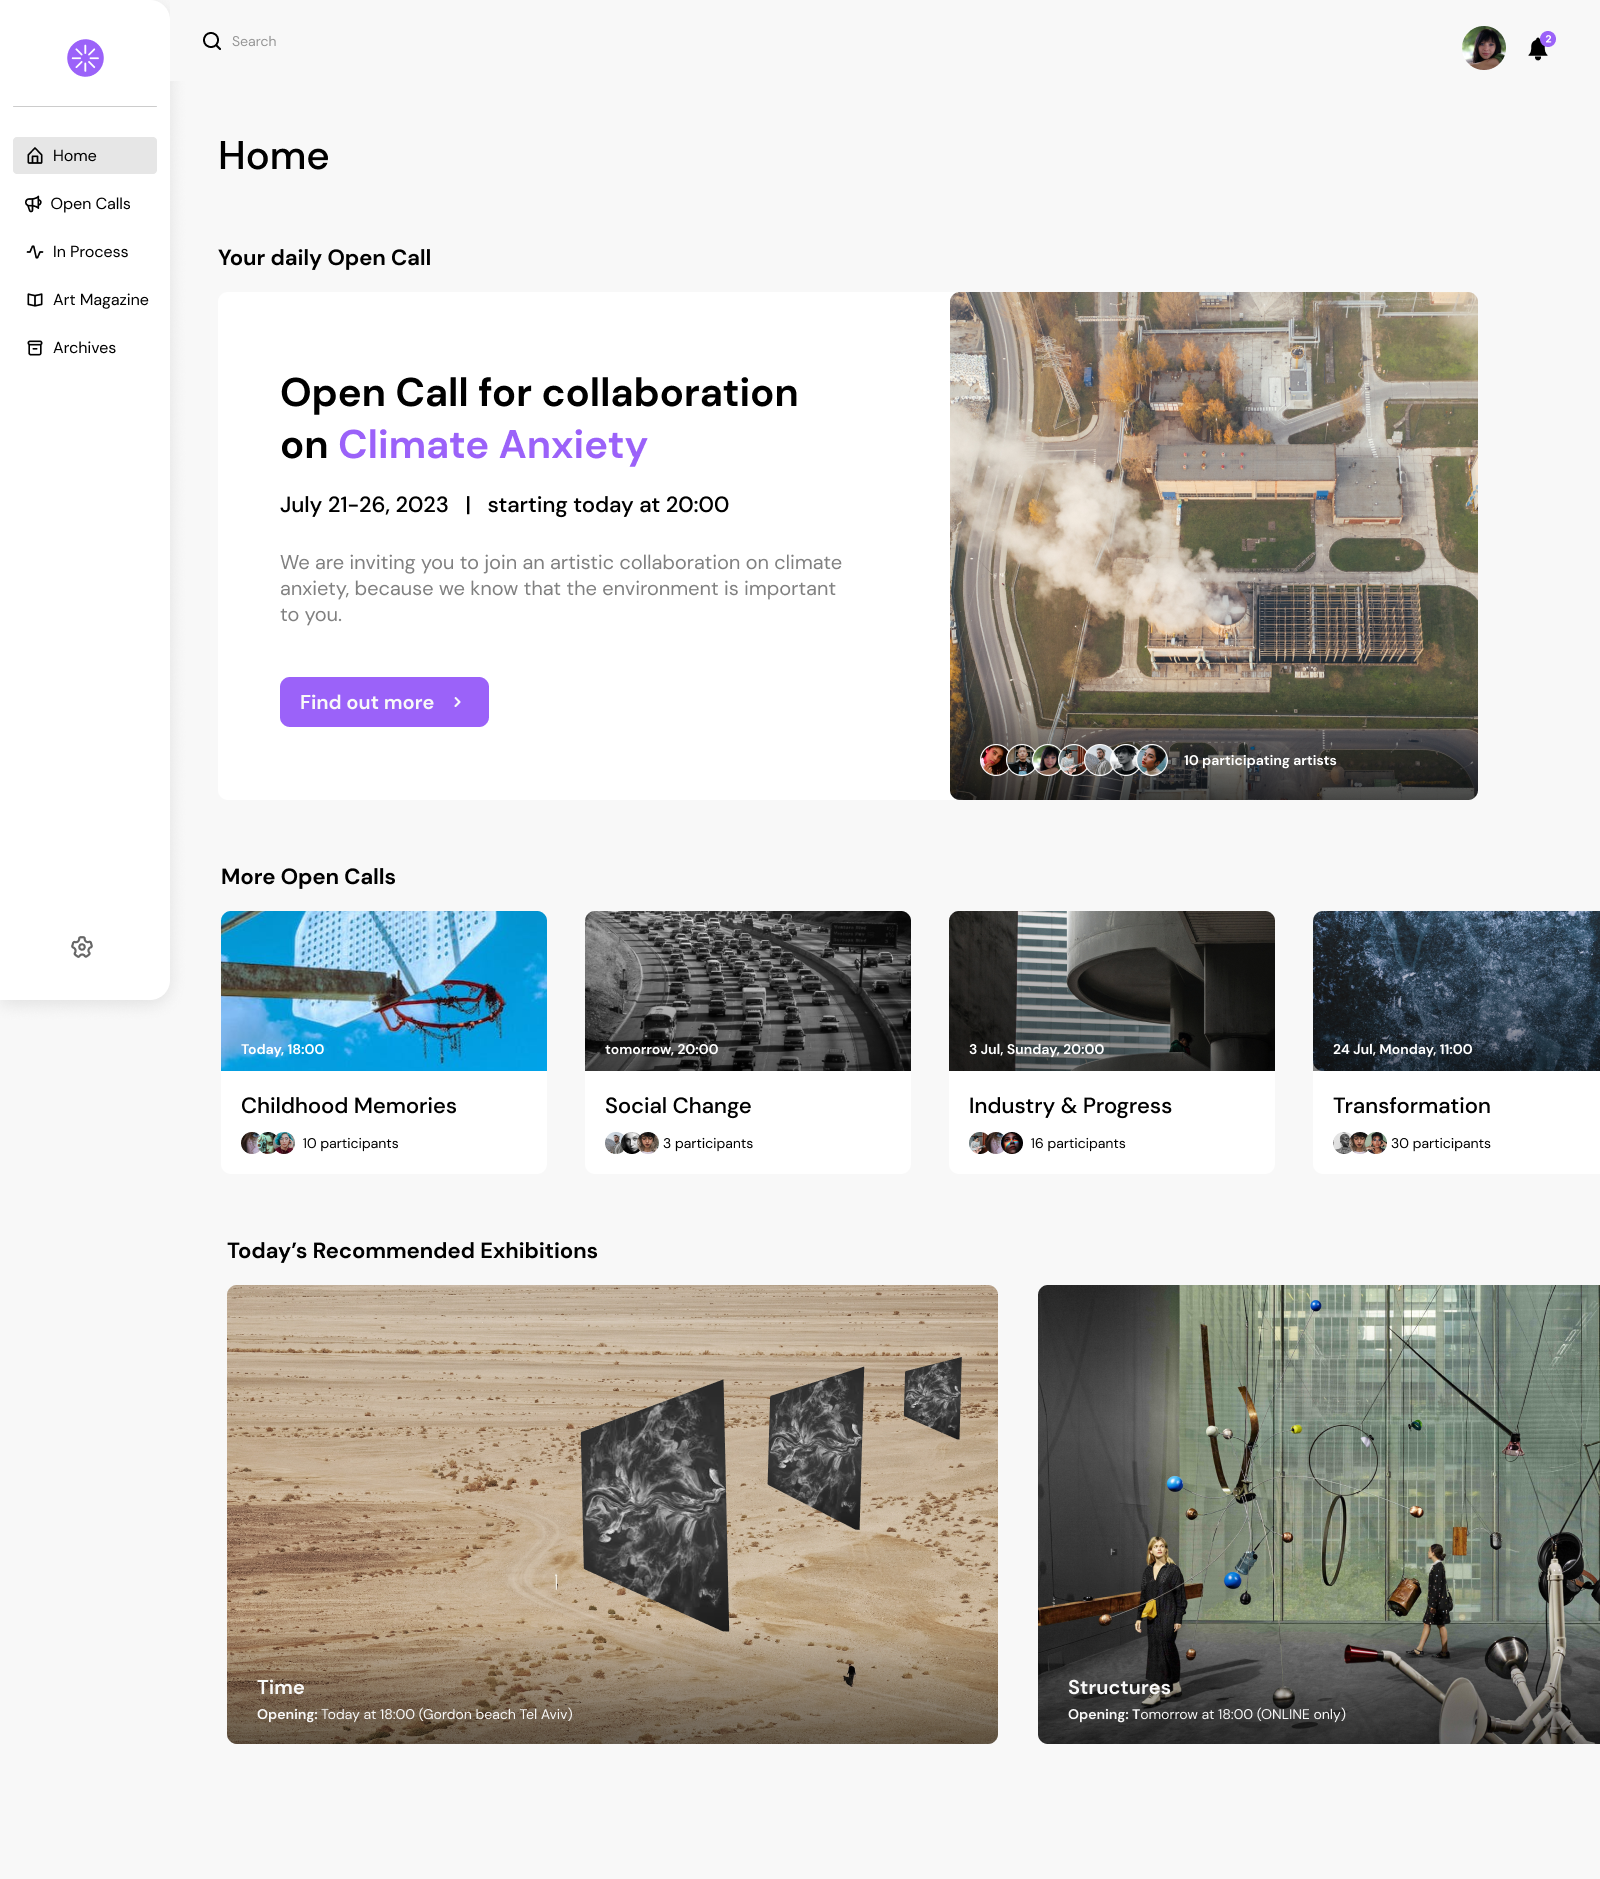Image resolution: width=1600 pixels, height=1879 pixels.
Task: Click 'Your daily Open Call' heading
Action: (x=324, y=258)
